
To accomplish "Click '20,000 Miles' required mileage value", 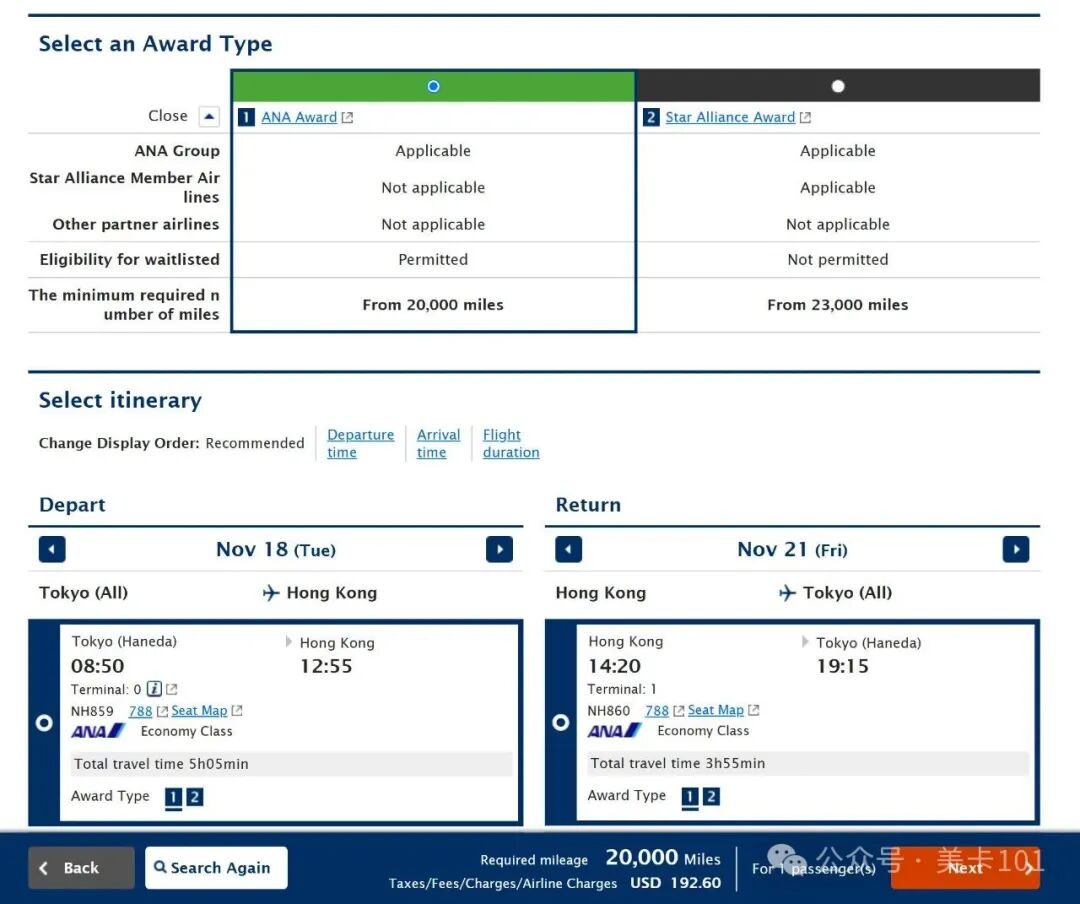I will [x=663, y=858].
